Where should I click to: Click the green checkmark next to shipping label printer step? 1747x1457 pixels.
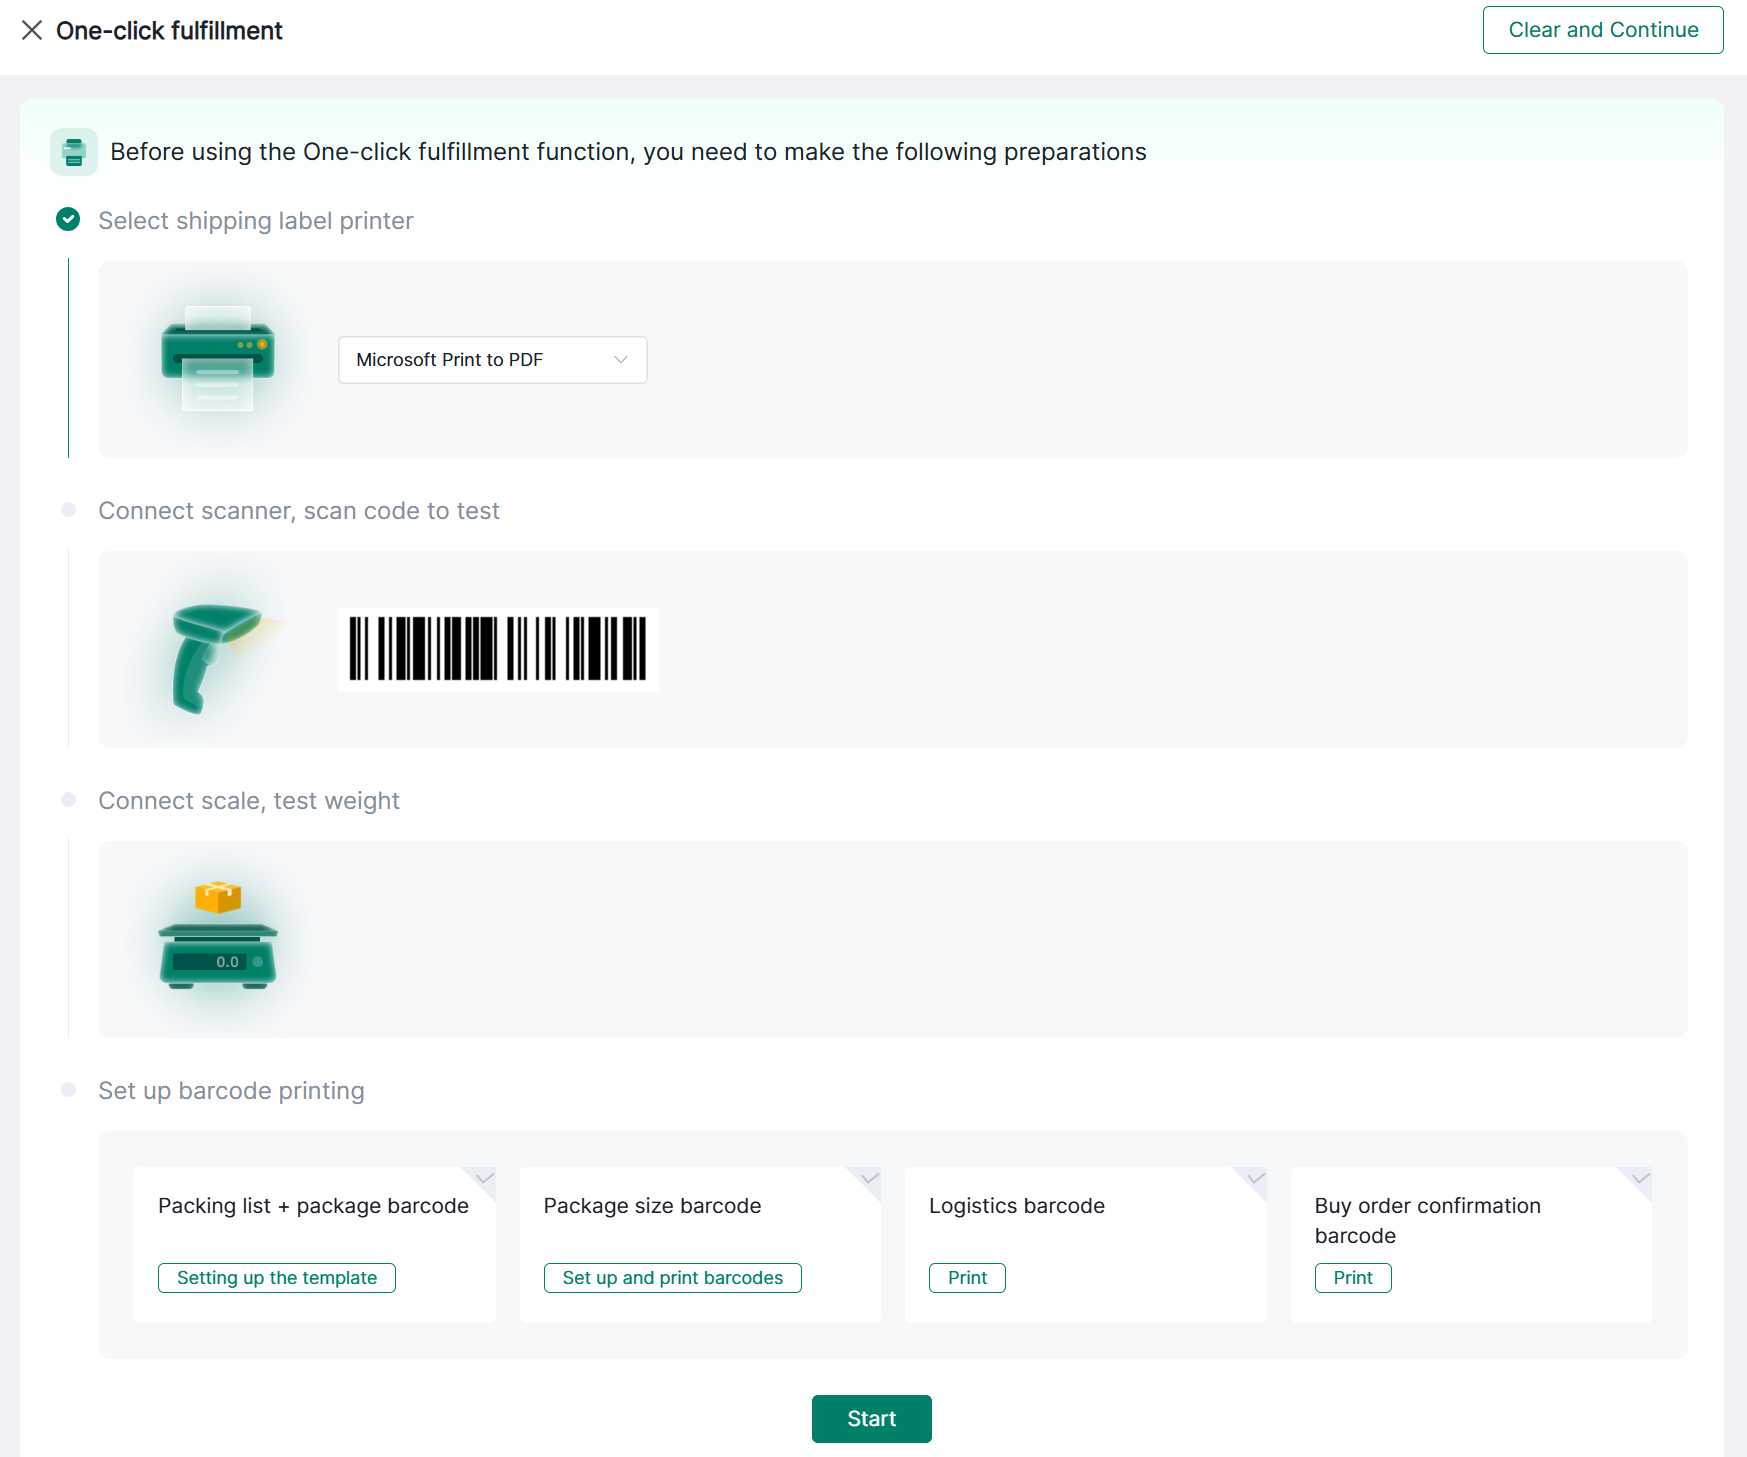[67, 219]
